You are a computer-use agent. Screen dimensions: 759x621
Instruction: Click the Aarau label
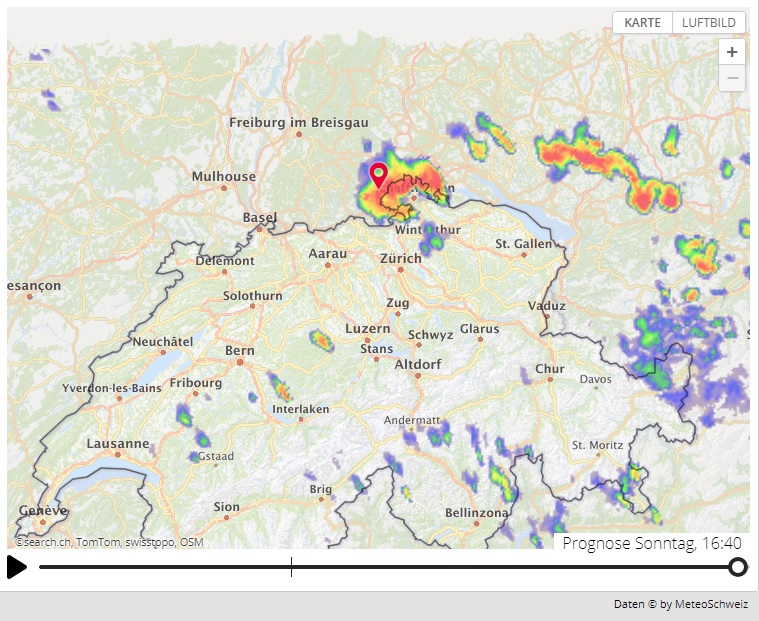point(328,254)
